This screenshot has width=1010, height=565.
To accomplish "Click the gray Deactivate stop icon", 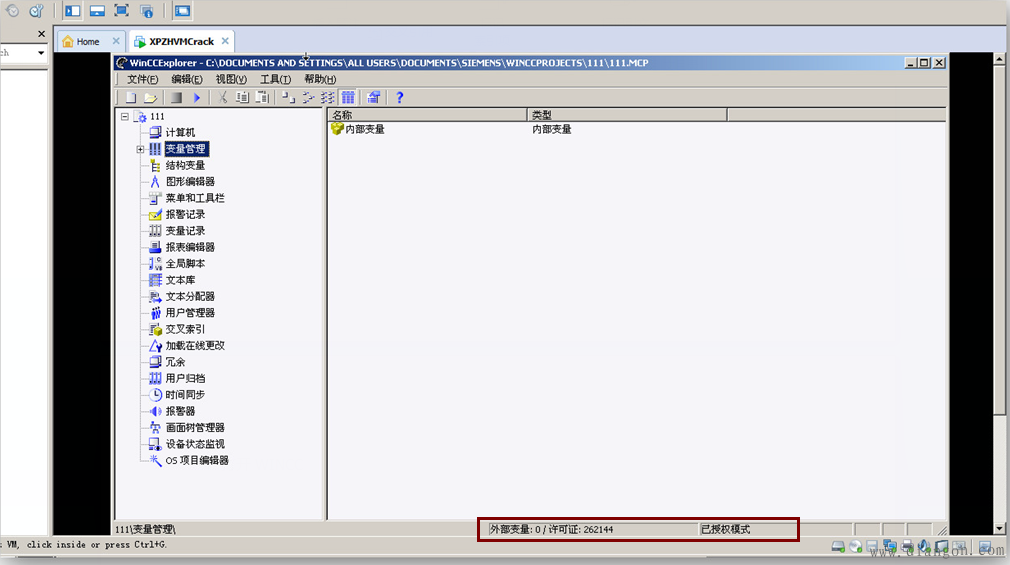I will click(176, 98).
